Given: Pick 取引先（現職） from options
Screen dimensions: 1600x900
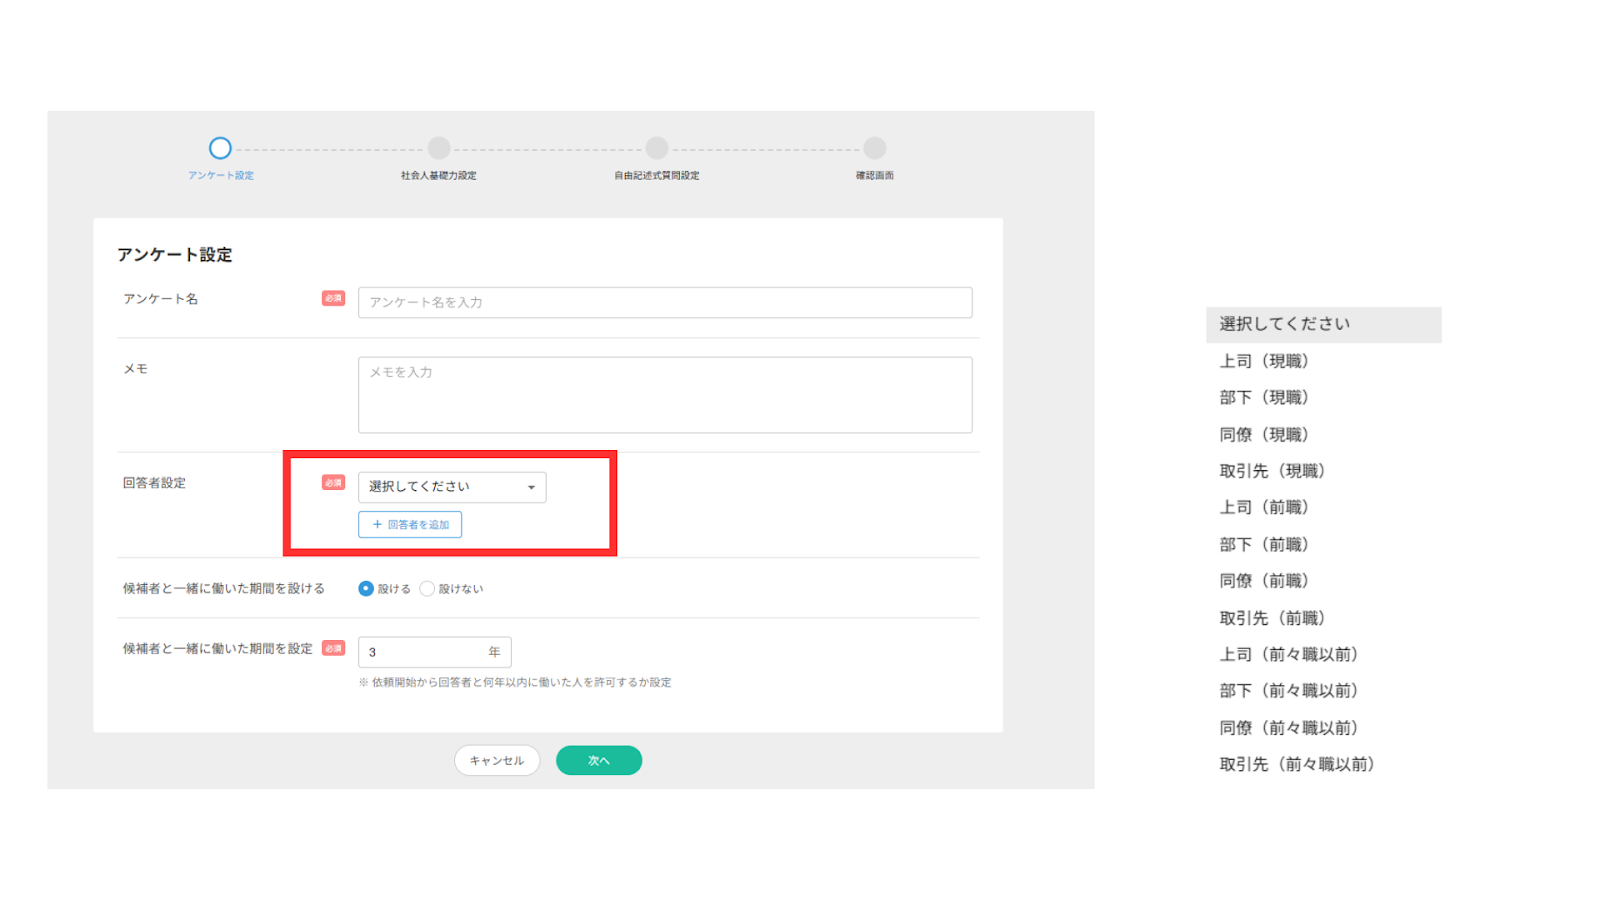Looking at the screenshot, I should [x=1272, y=471].
